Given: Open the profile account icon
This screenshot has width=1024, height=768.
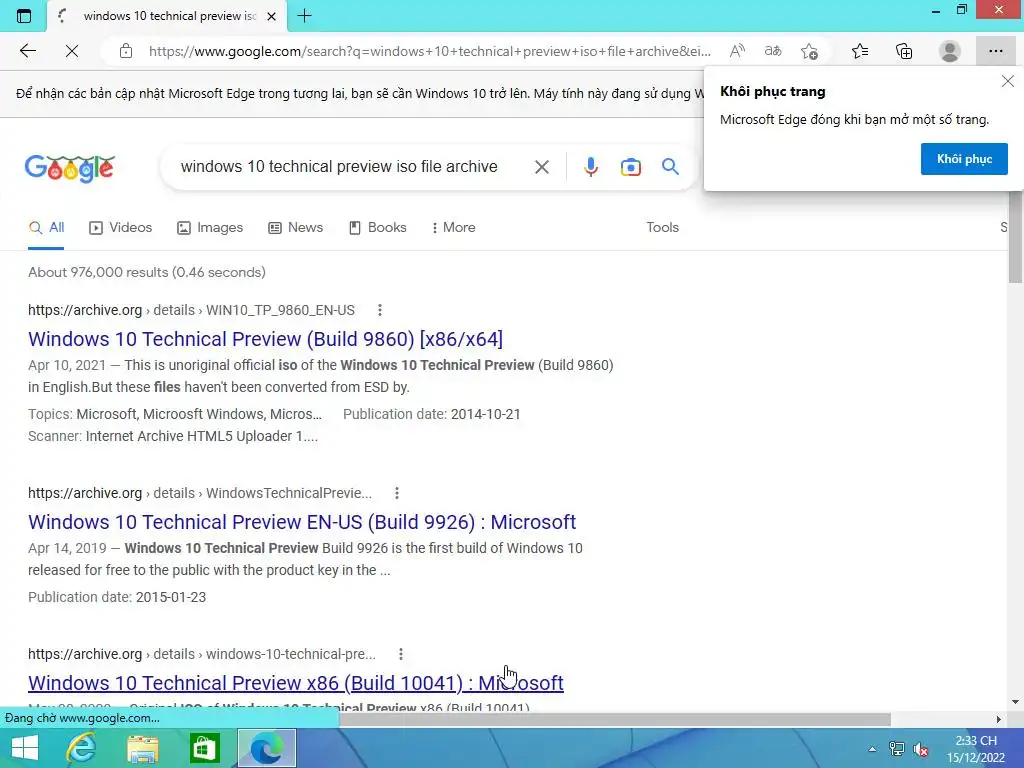Looking at the screenshot, I should (950, 51).
